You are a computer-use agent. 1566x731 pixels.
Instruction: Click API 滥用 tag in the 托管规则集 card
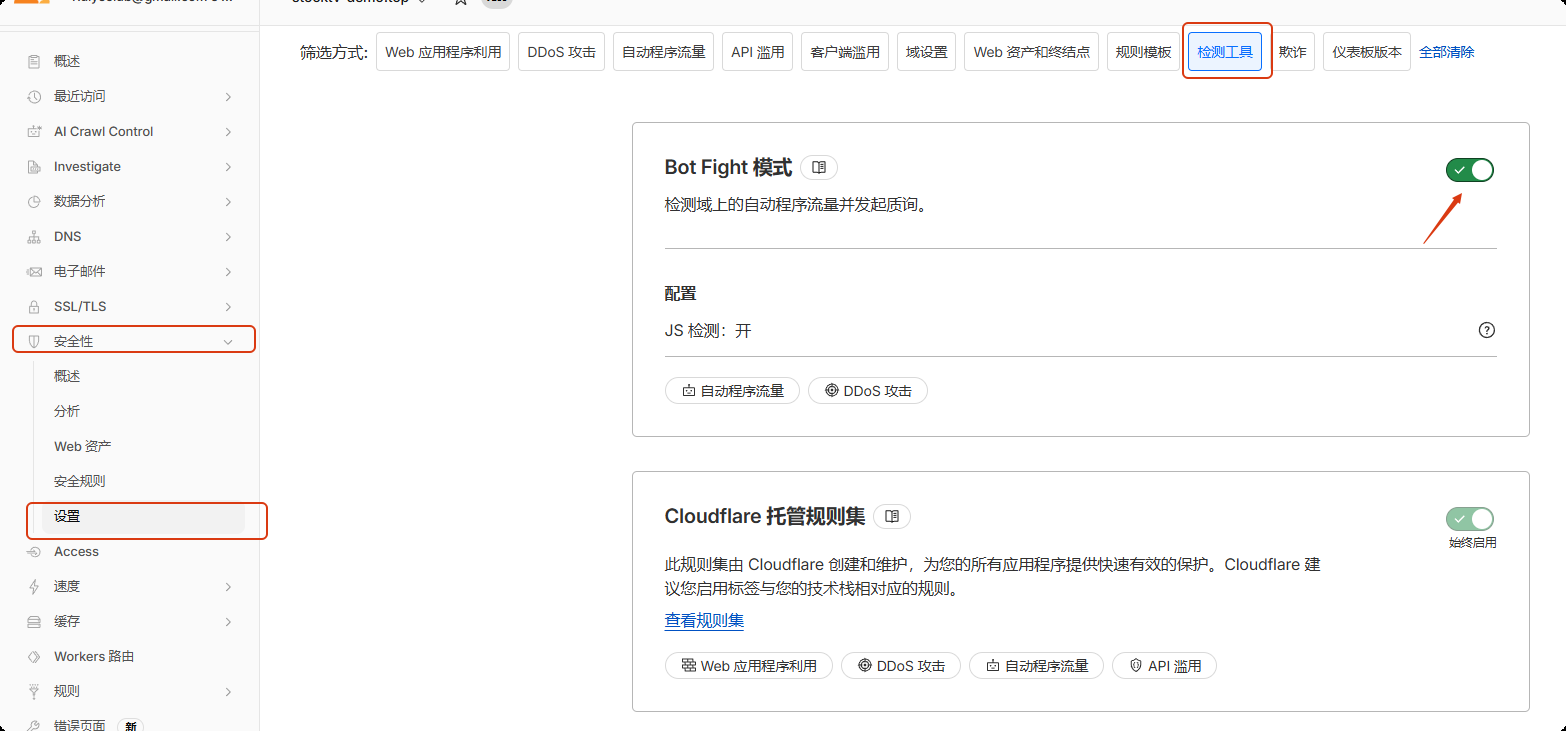click(x=1164, y=666)
